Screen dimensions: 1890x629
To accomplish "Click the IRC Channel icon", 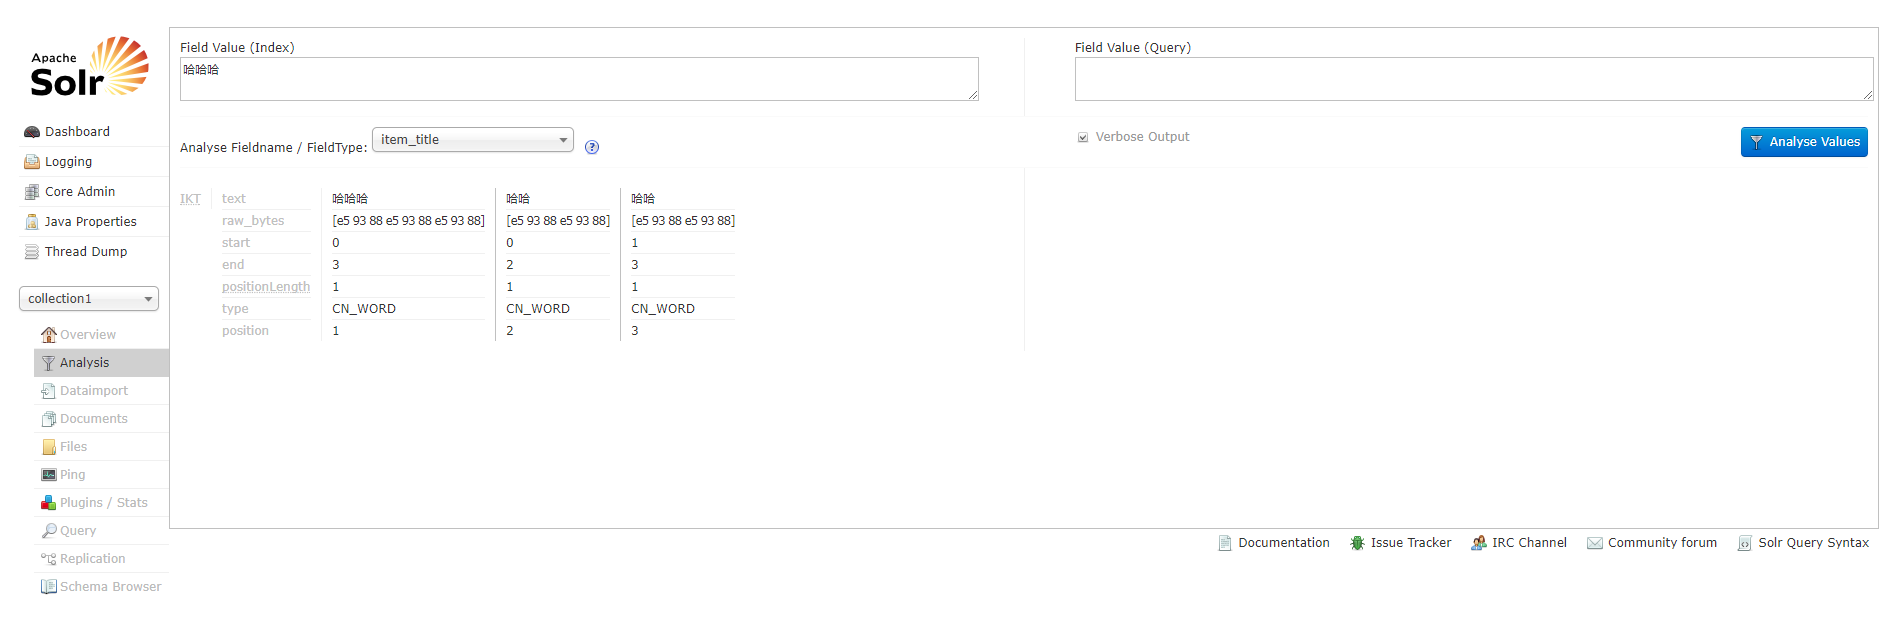I will (1478, 543).
